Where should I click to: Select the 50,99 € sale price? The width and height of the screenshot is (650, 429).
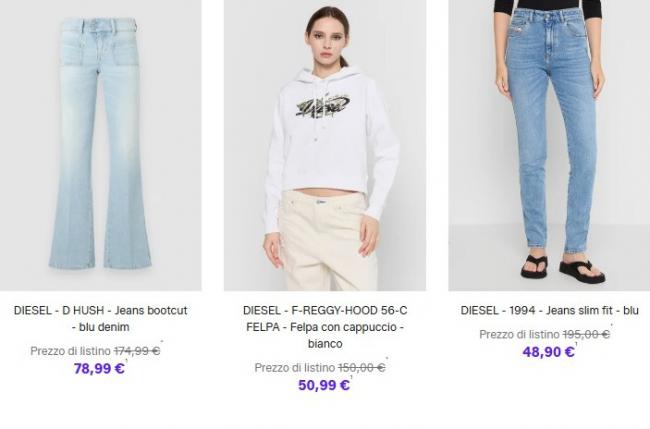pyautogui.click(x=324, y=385)
